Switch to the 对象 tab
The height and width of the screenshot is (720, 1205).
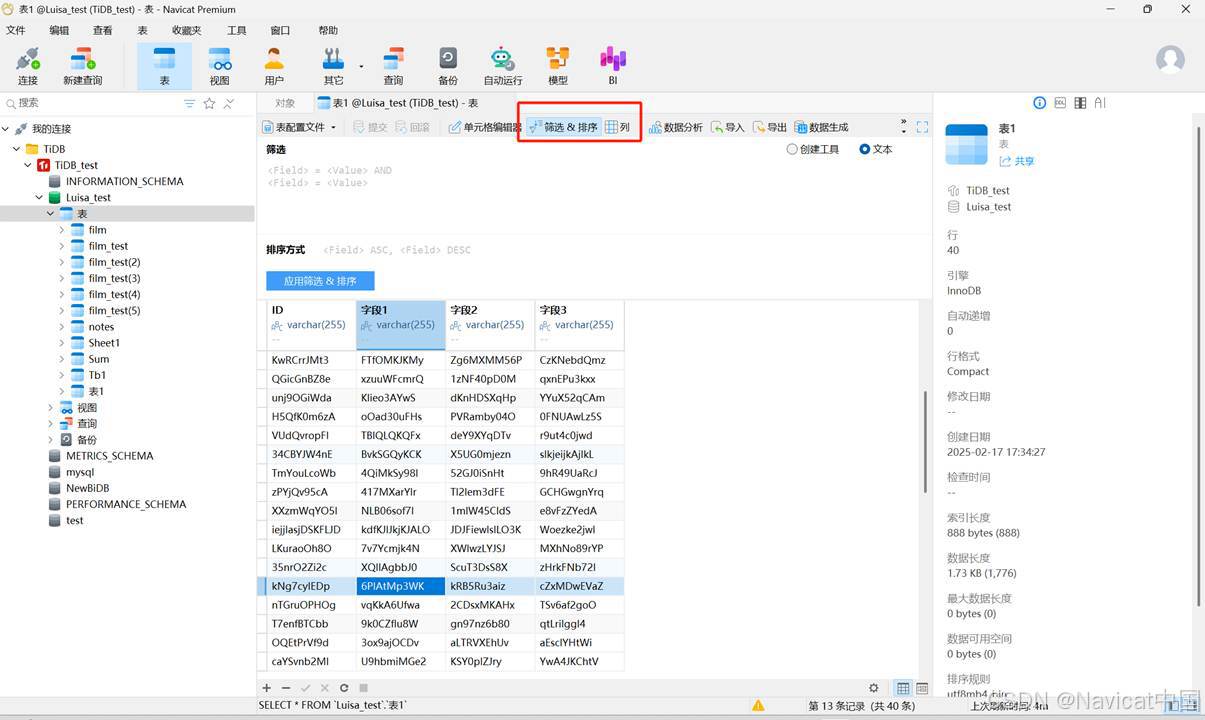point(285,103)
